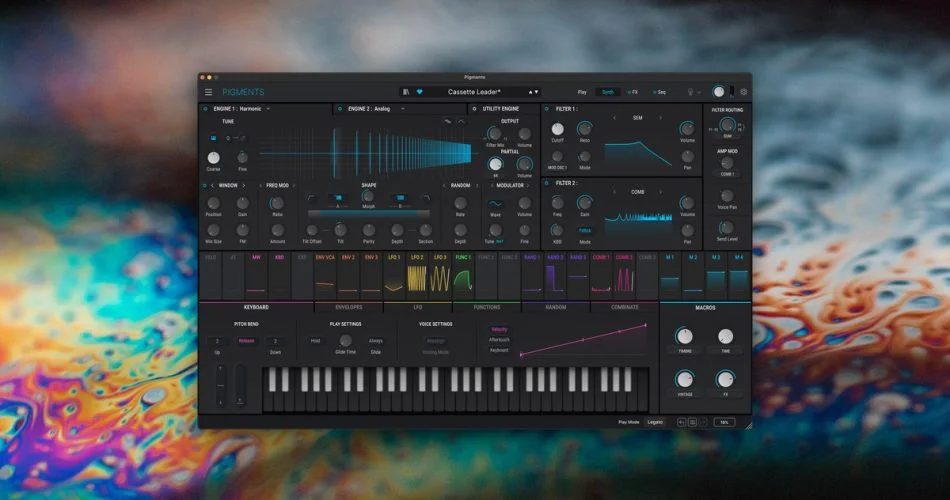Open the preset library browser icon

[x=406, y=92]
